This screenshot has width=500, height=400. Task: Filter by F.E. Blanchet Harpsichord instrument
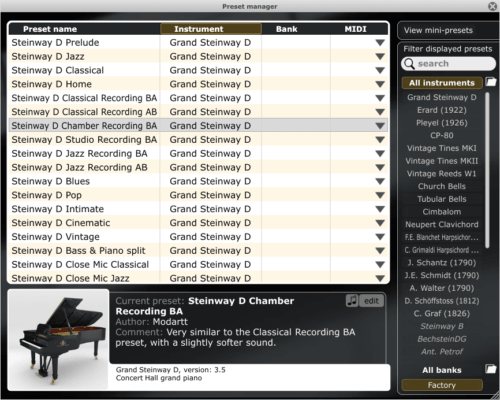tap(442, 237)
